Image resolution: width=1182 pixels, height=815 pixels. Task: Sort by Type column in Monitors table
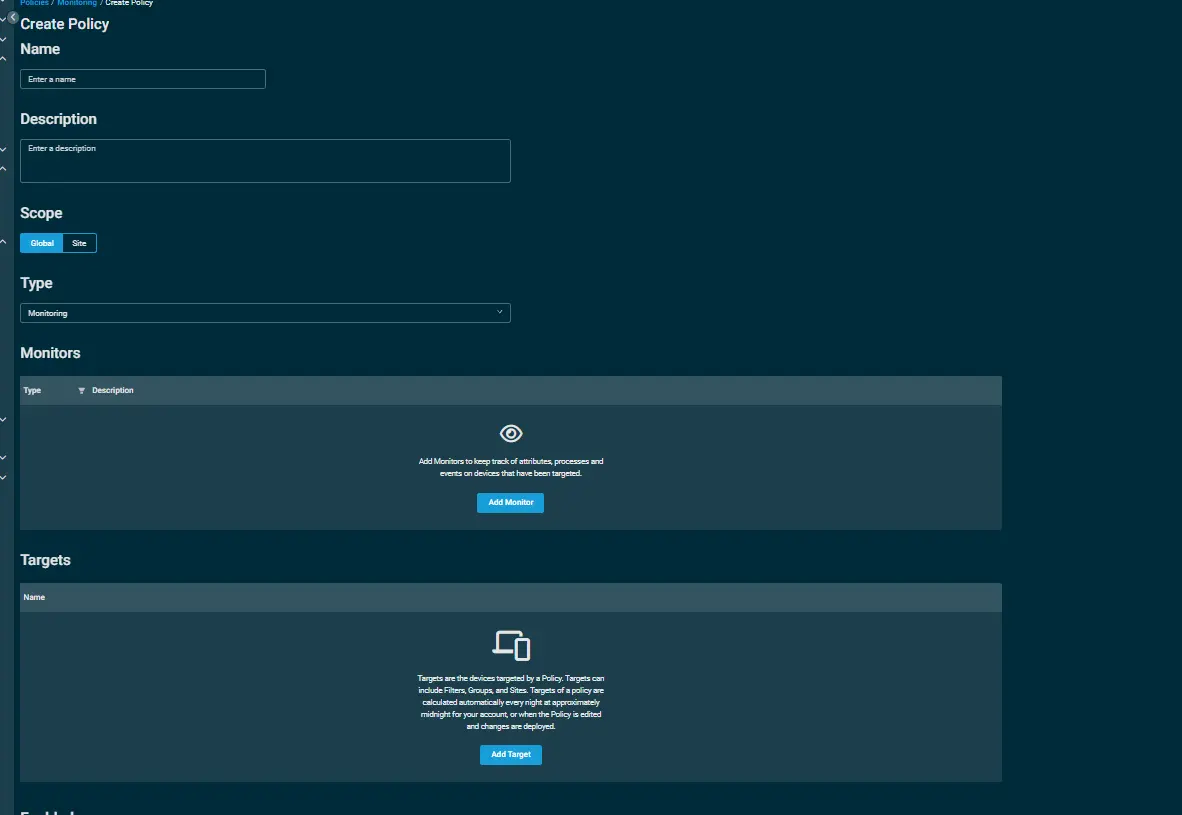click(x=32, y=391)
